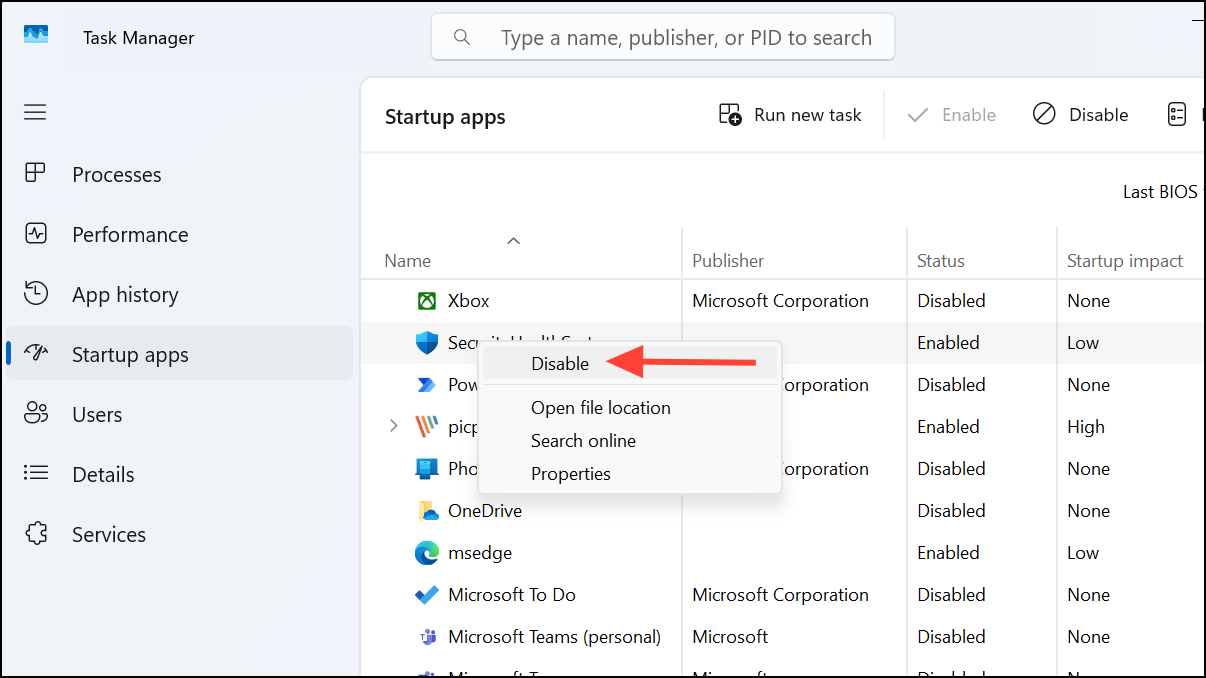Select the msedge browser icon
Viewport: 1206px width, 678px height.
pos(426,552)
